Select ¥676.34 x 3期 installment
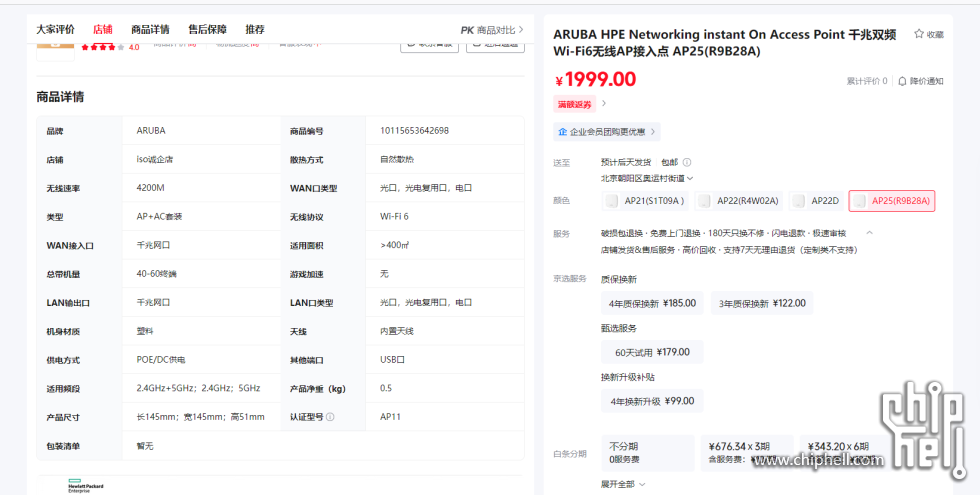The image size is (980, 495). click(x=747, y=453)
